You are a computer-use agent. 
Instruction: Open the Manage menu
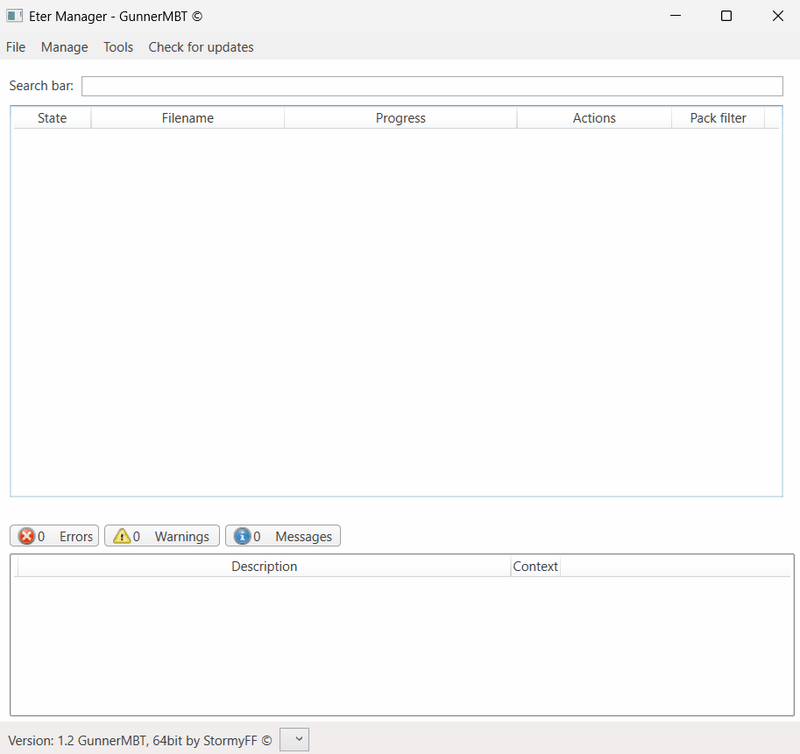tap(64, 47)
